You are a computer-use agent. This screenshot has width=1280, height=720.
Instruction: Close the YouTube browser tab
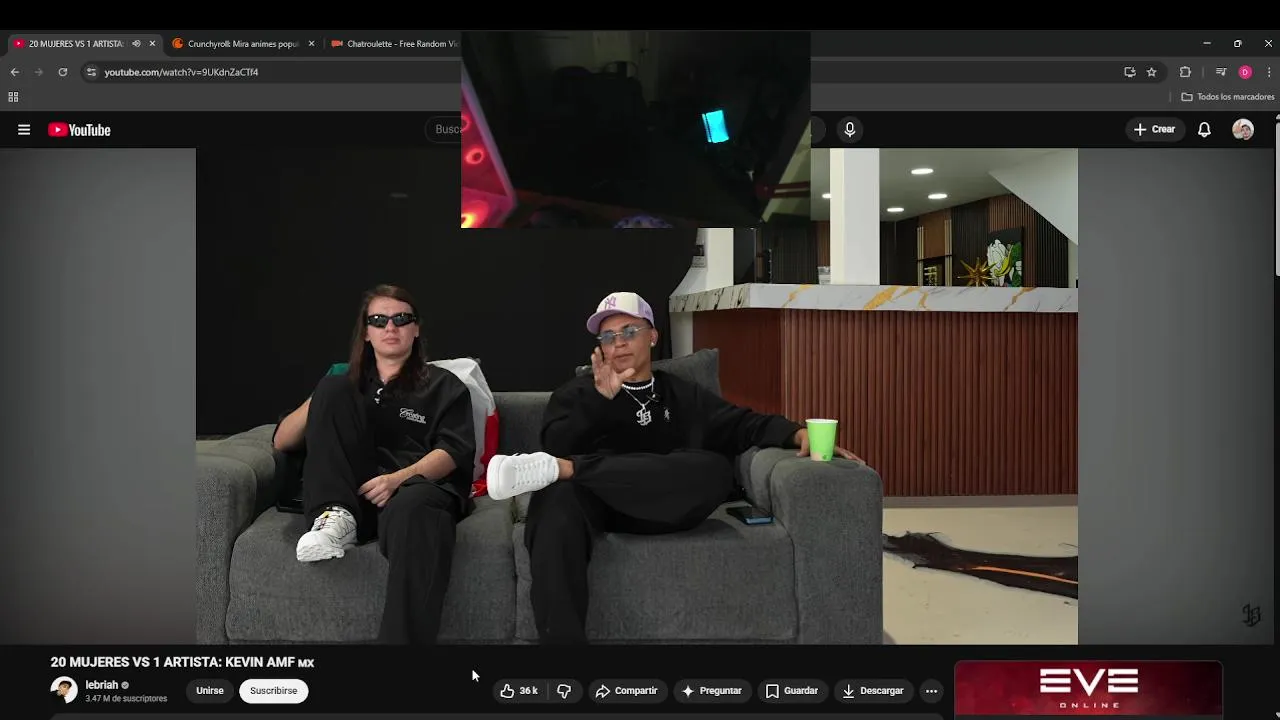click(x=152, y=44)
